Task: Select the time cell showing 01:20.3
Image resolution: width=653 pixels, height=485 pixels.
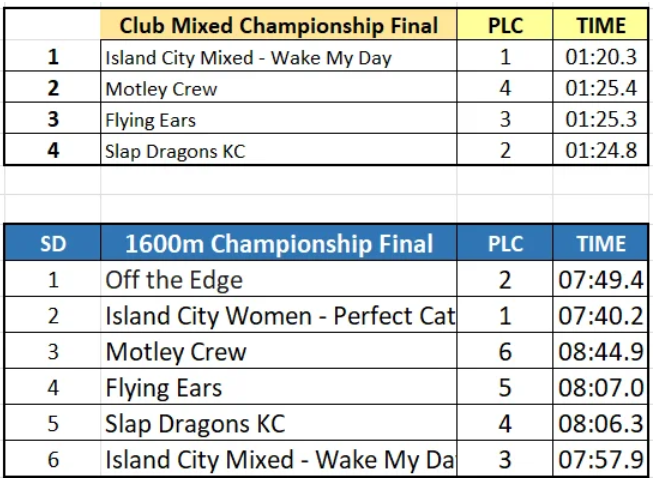Action: pyautogui.click(x=601, y=57)
